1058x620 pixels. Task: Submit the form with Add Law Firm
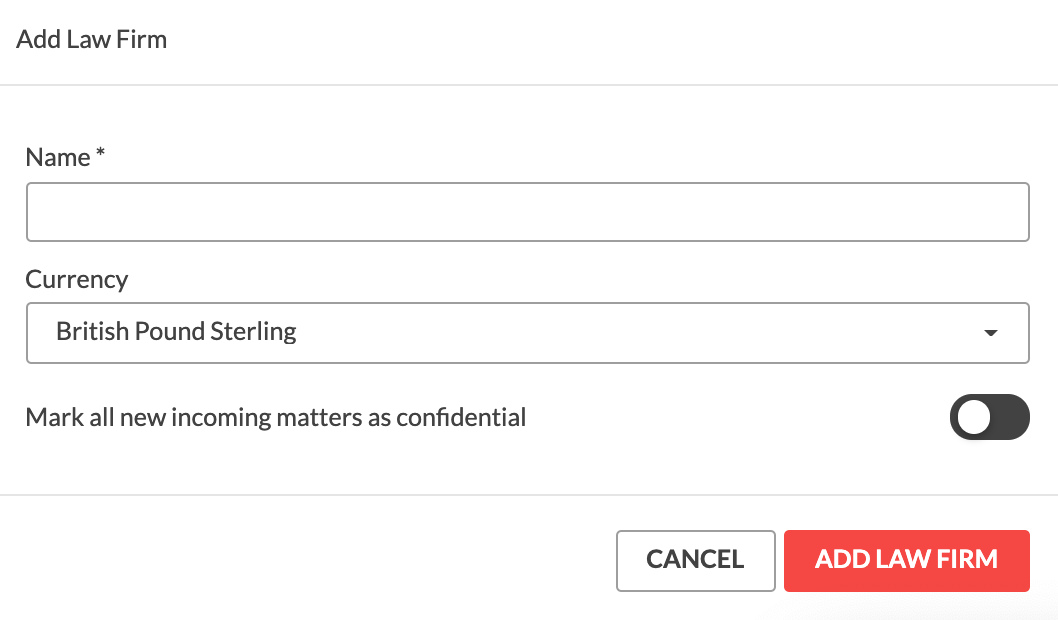pos(907,561)
